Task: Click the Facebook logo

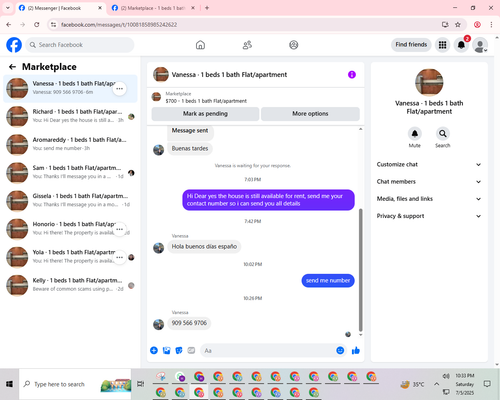Action: click(x=14, y=45)
